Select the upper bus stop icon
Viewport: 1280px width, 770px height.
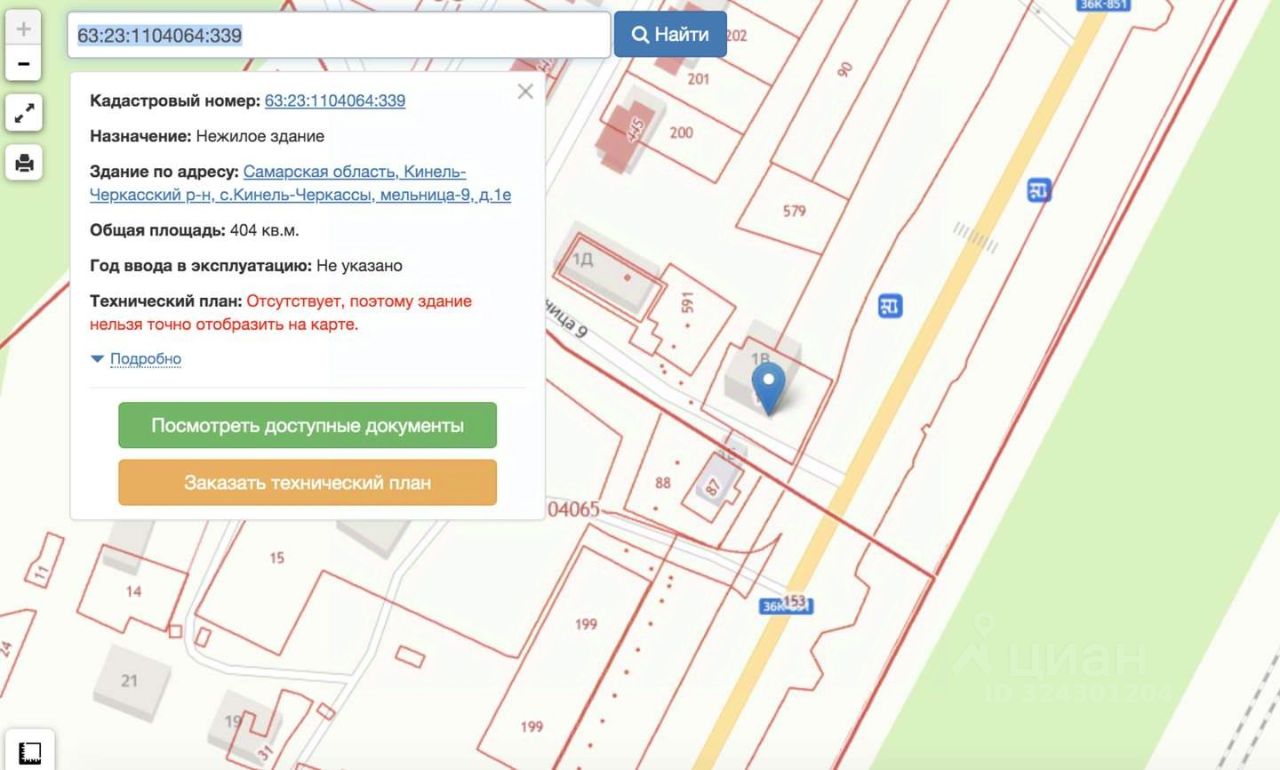coord(1039,189)
